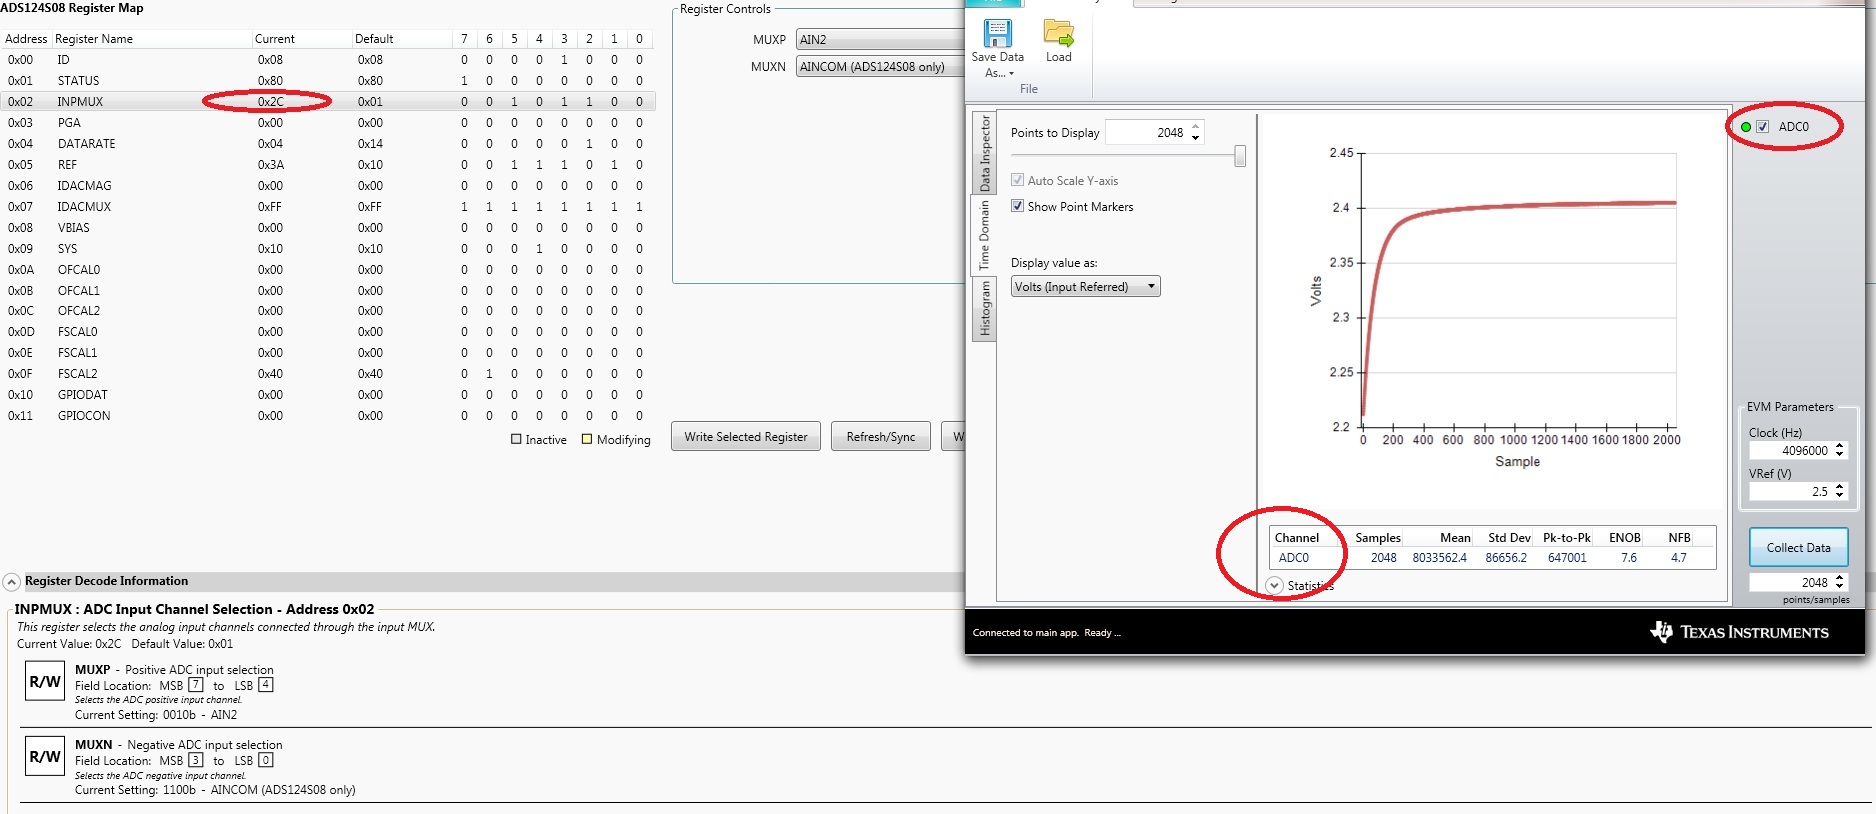The image size is (1876, 814).
Task: Select the GPIOCON register row
Action: (328, 416)
